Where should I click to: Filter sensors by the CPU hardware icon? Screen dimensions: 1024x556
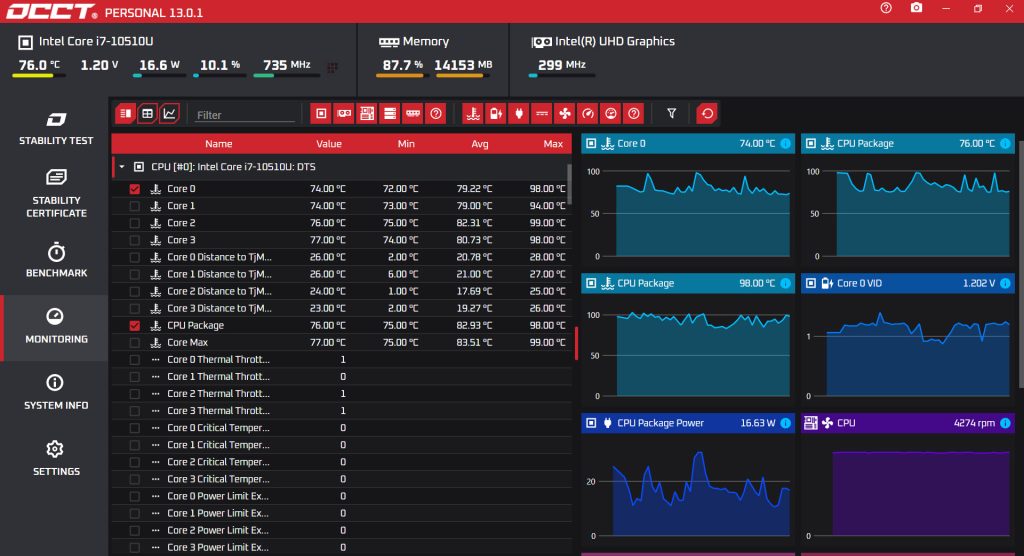pos(321,114)
